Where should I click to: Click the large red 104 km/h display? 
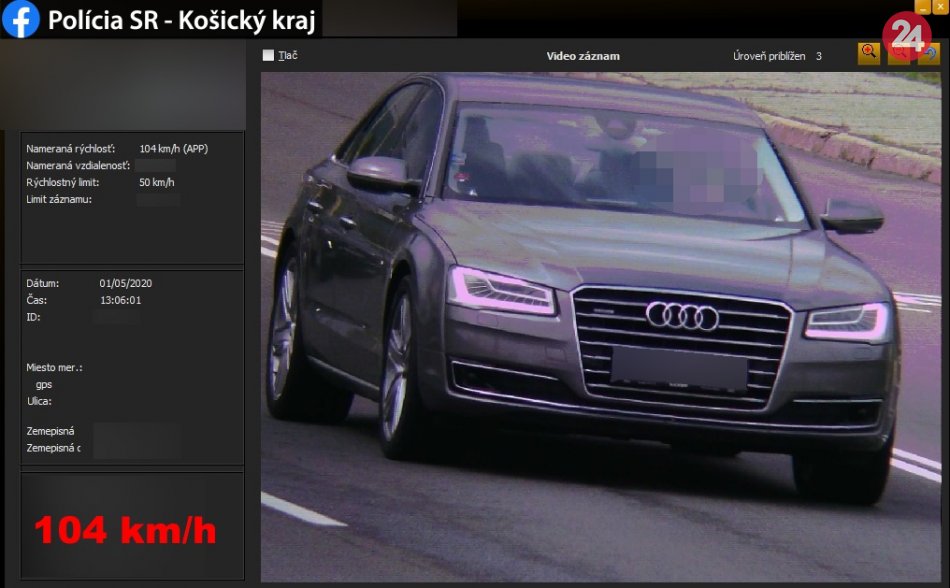click(x=125, y=530)
